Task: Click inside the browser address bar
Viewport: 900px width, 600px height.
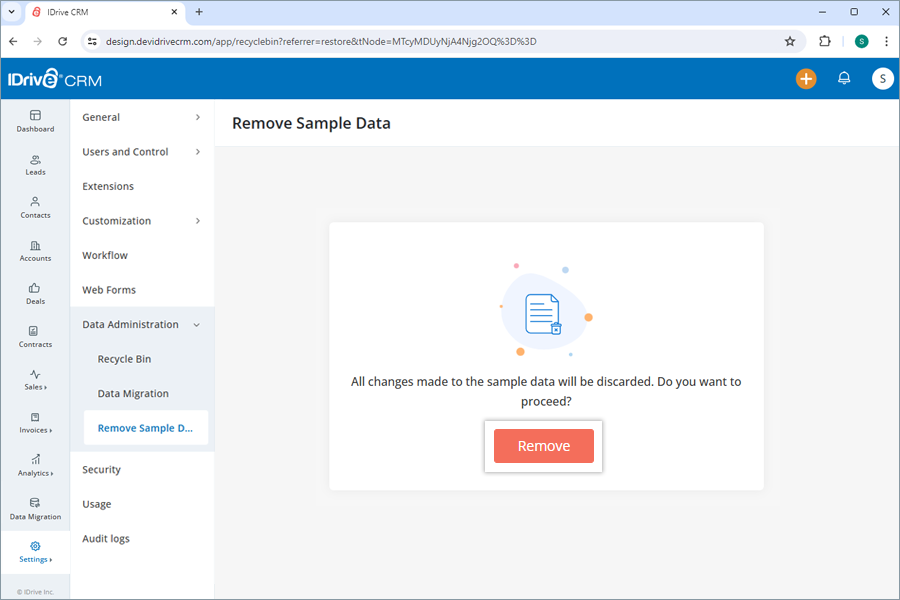Action: pyautogui.click(x=400, y=42)
